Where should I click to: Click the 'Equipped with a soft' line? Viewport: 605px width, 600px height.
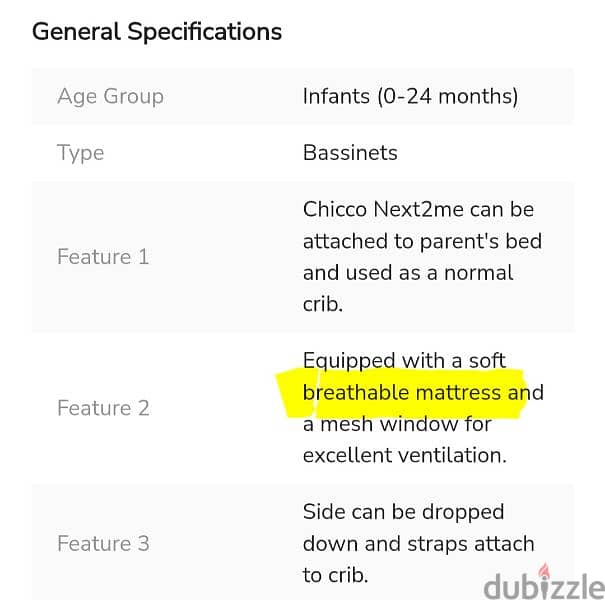click(404, 361)
